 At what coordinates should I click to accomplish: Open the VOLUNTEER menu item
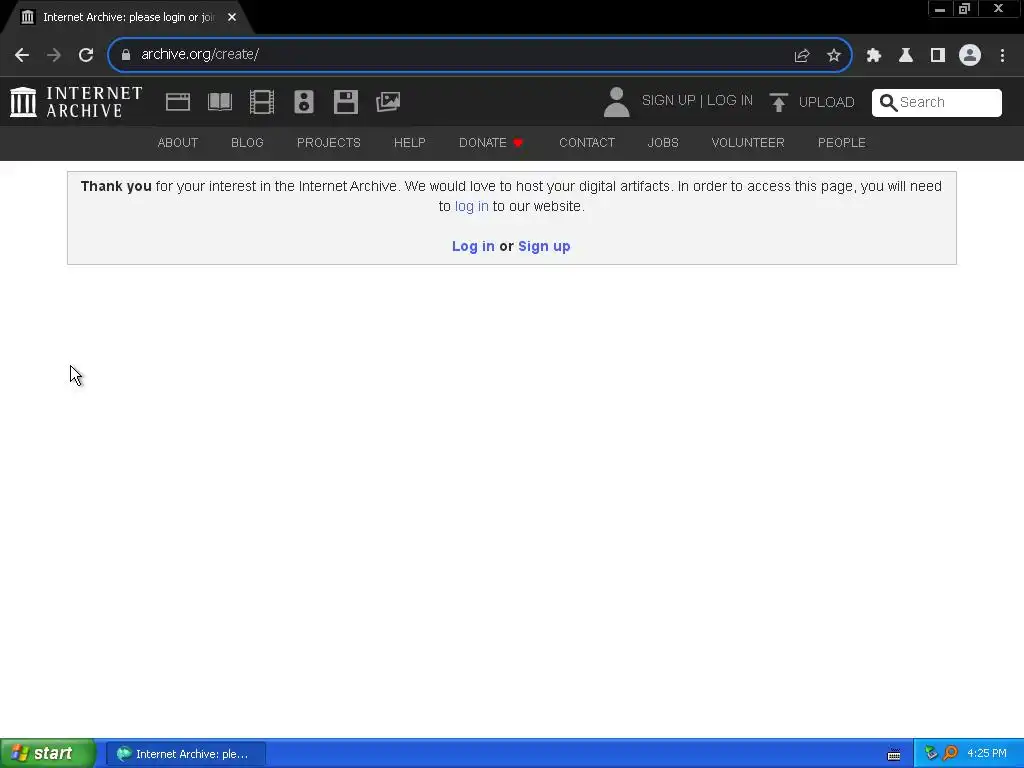pos(748,142)
